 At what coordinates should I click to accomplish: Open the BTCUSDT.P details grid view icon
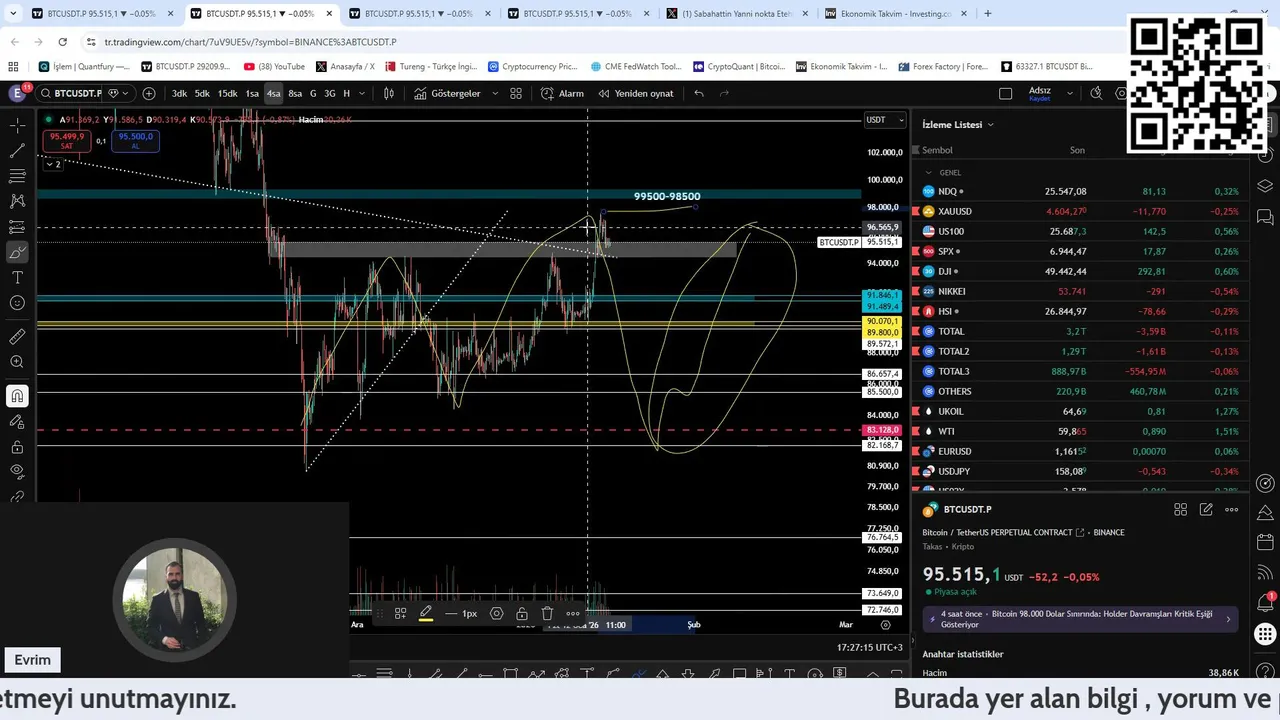[1180, 509]
